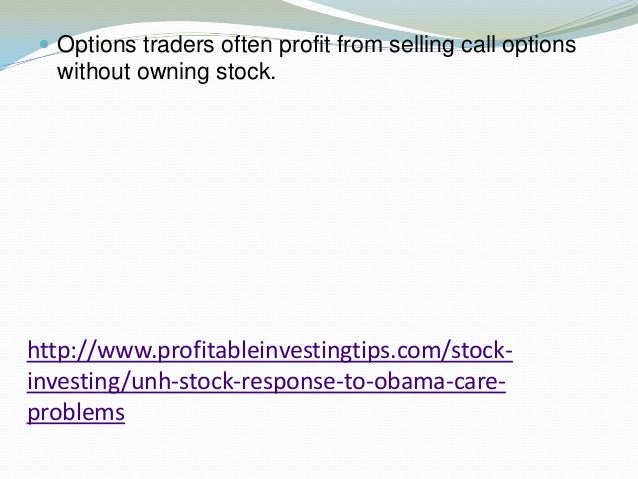The image size is (638, 479).
Task: Click the underlined word 'problems'
Action: [75, 413]
